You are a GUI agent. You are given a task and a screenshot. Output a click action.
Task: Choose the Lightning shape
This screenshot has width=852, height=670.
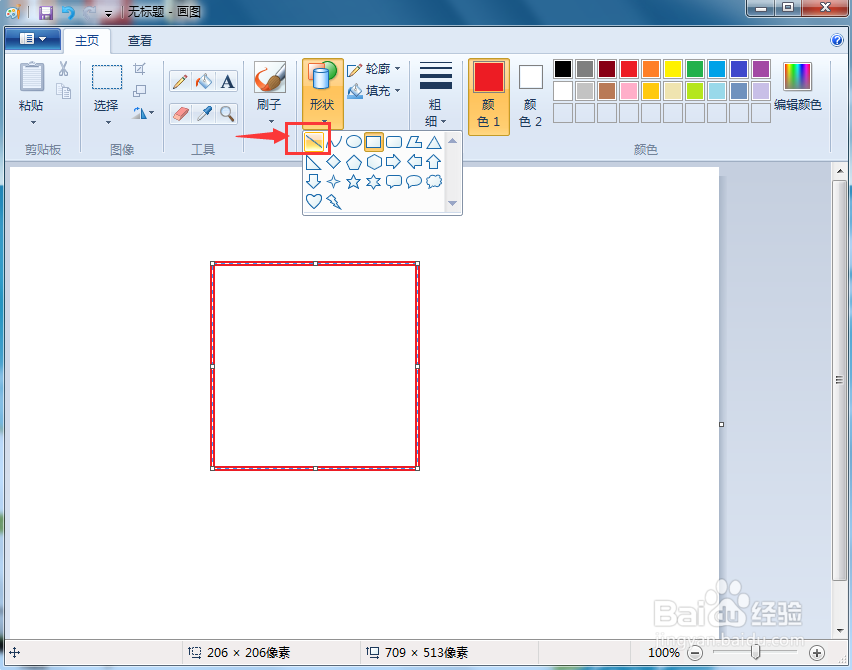coord(334,201)
